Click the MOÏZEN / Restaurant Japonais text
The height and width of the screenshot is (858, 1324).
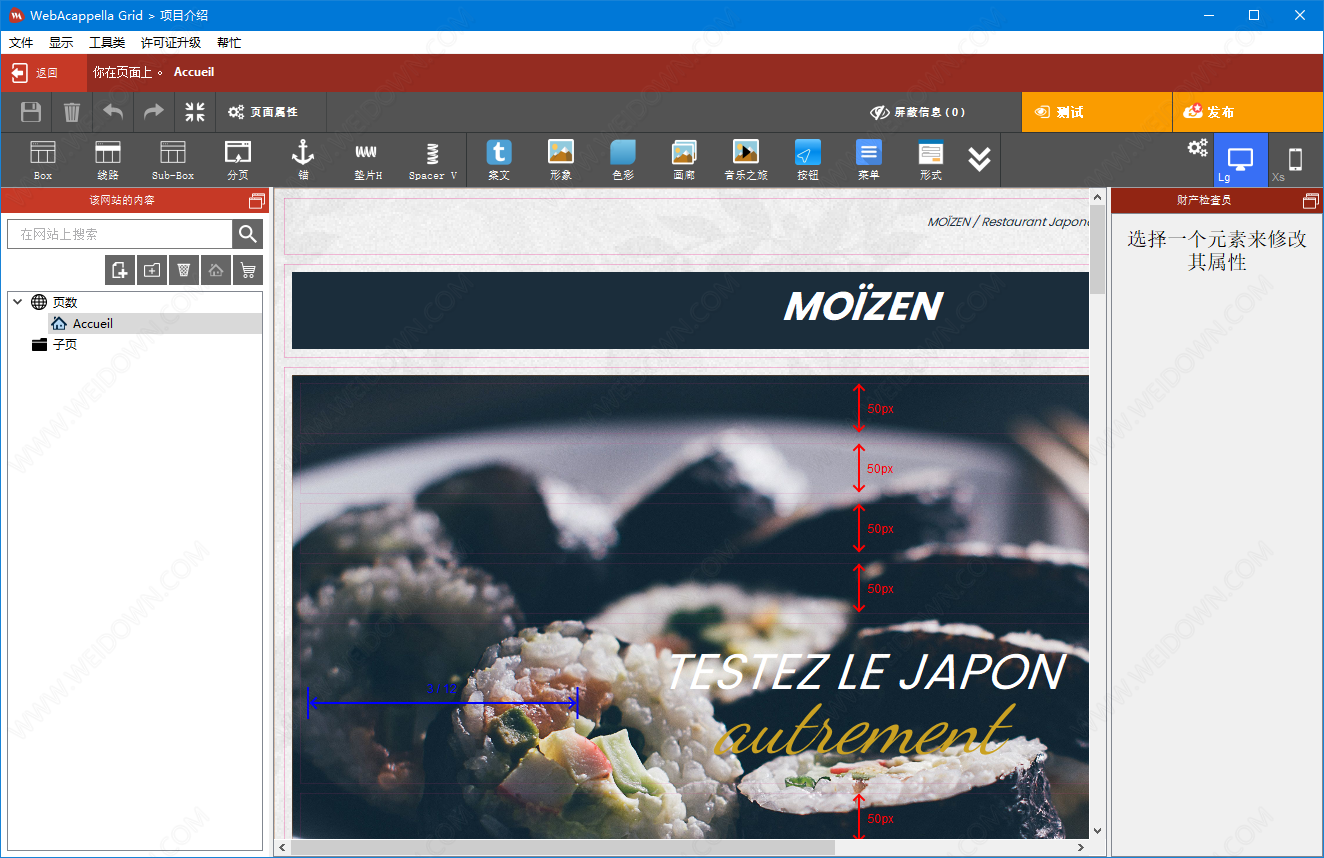pyautogui.click(x=1008, y=222)
